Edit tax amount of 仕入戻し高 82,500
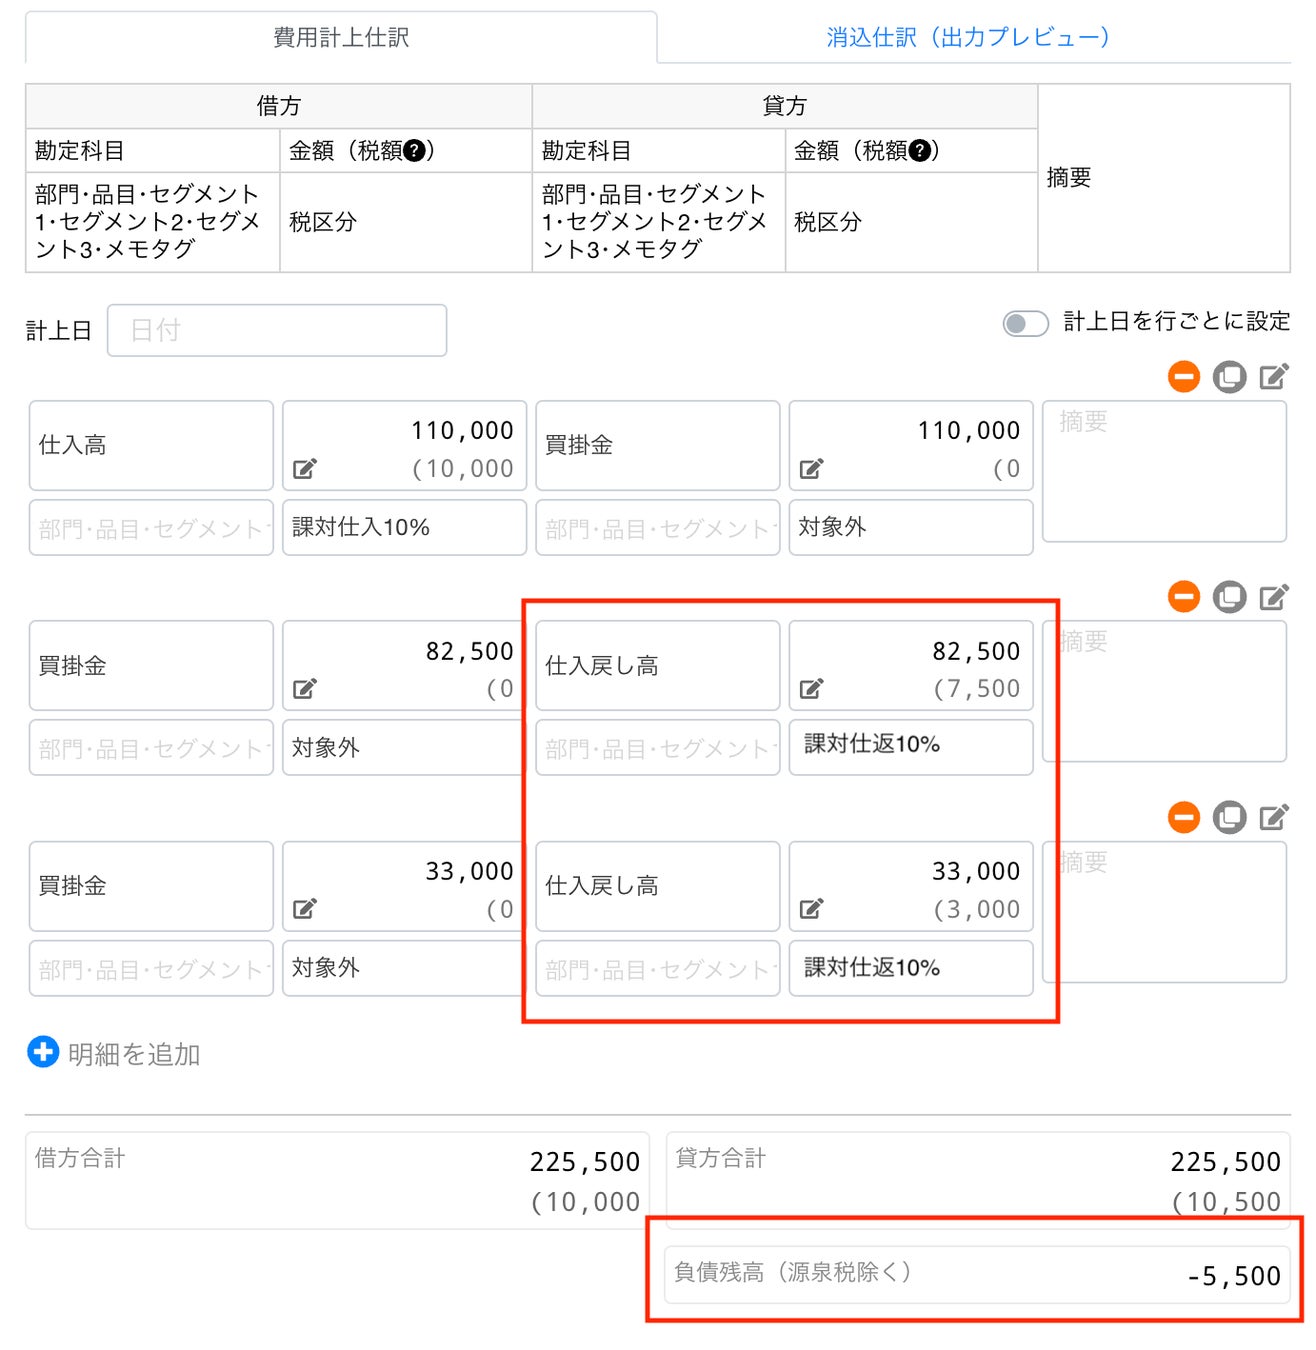This screenshot has height=1350, width=1316. (x=811, y=688)
